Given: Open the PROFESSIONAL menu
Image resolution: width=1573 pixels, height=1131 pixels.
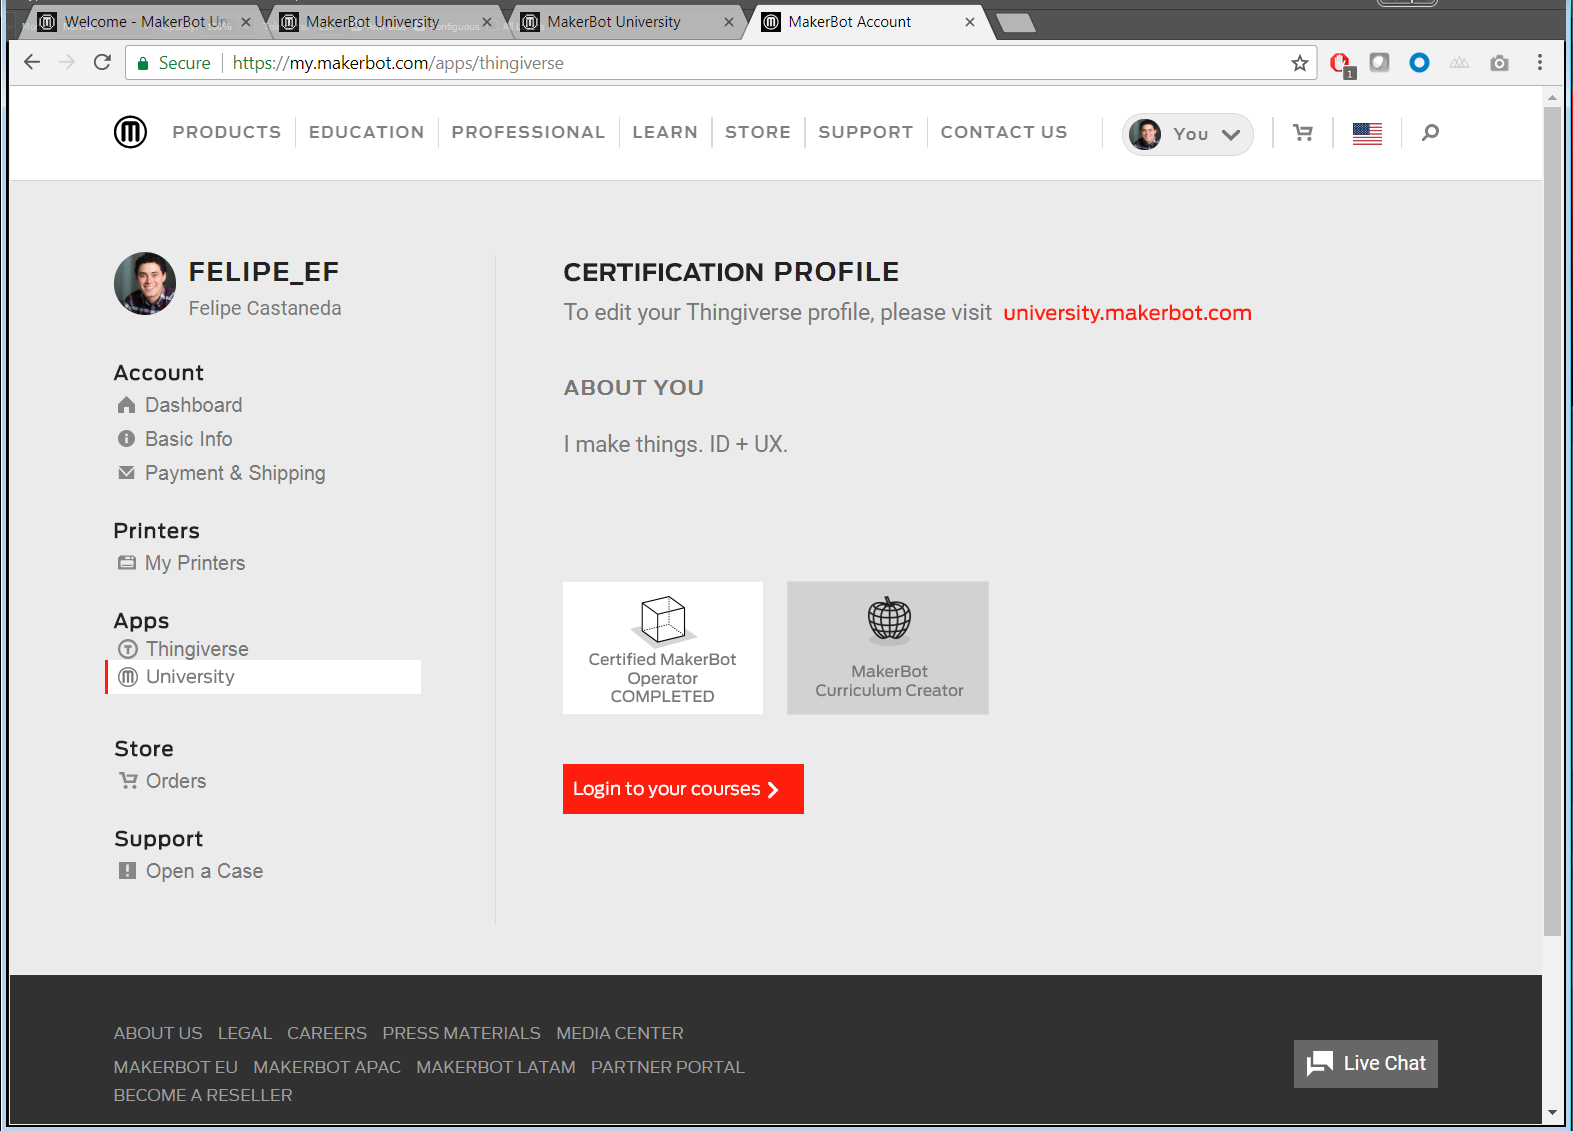Looking at the screenshot, I should pos(528,132).
